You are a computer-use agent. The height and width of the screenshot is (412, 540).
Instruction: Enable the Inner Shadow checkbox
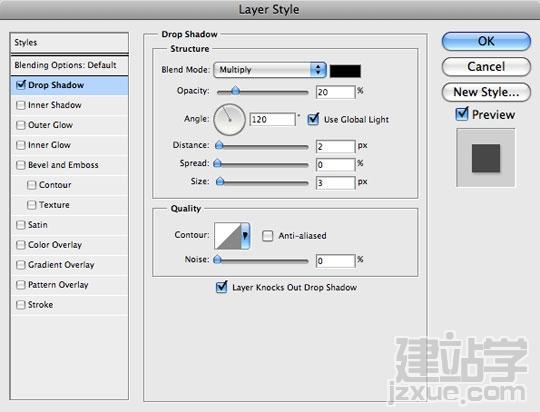21,105
